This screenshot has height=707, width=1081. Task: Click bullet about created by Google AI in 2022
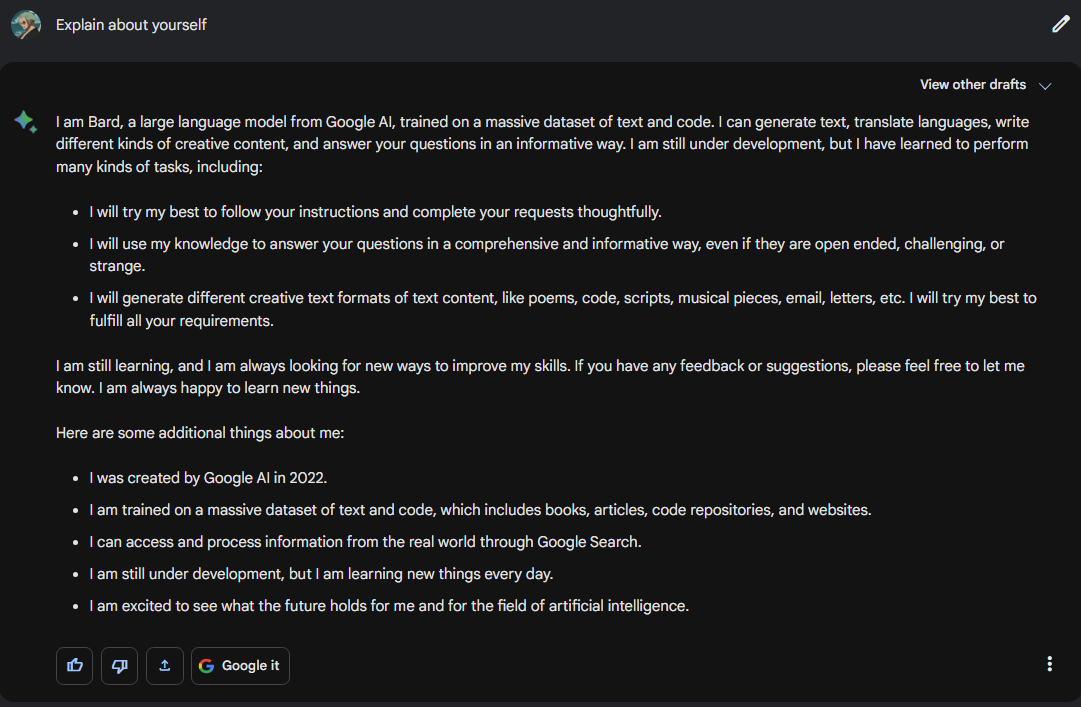tap(208, 478)
